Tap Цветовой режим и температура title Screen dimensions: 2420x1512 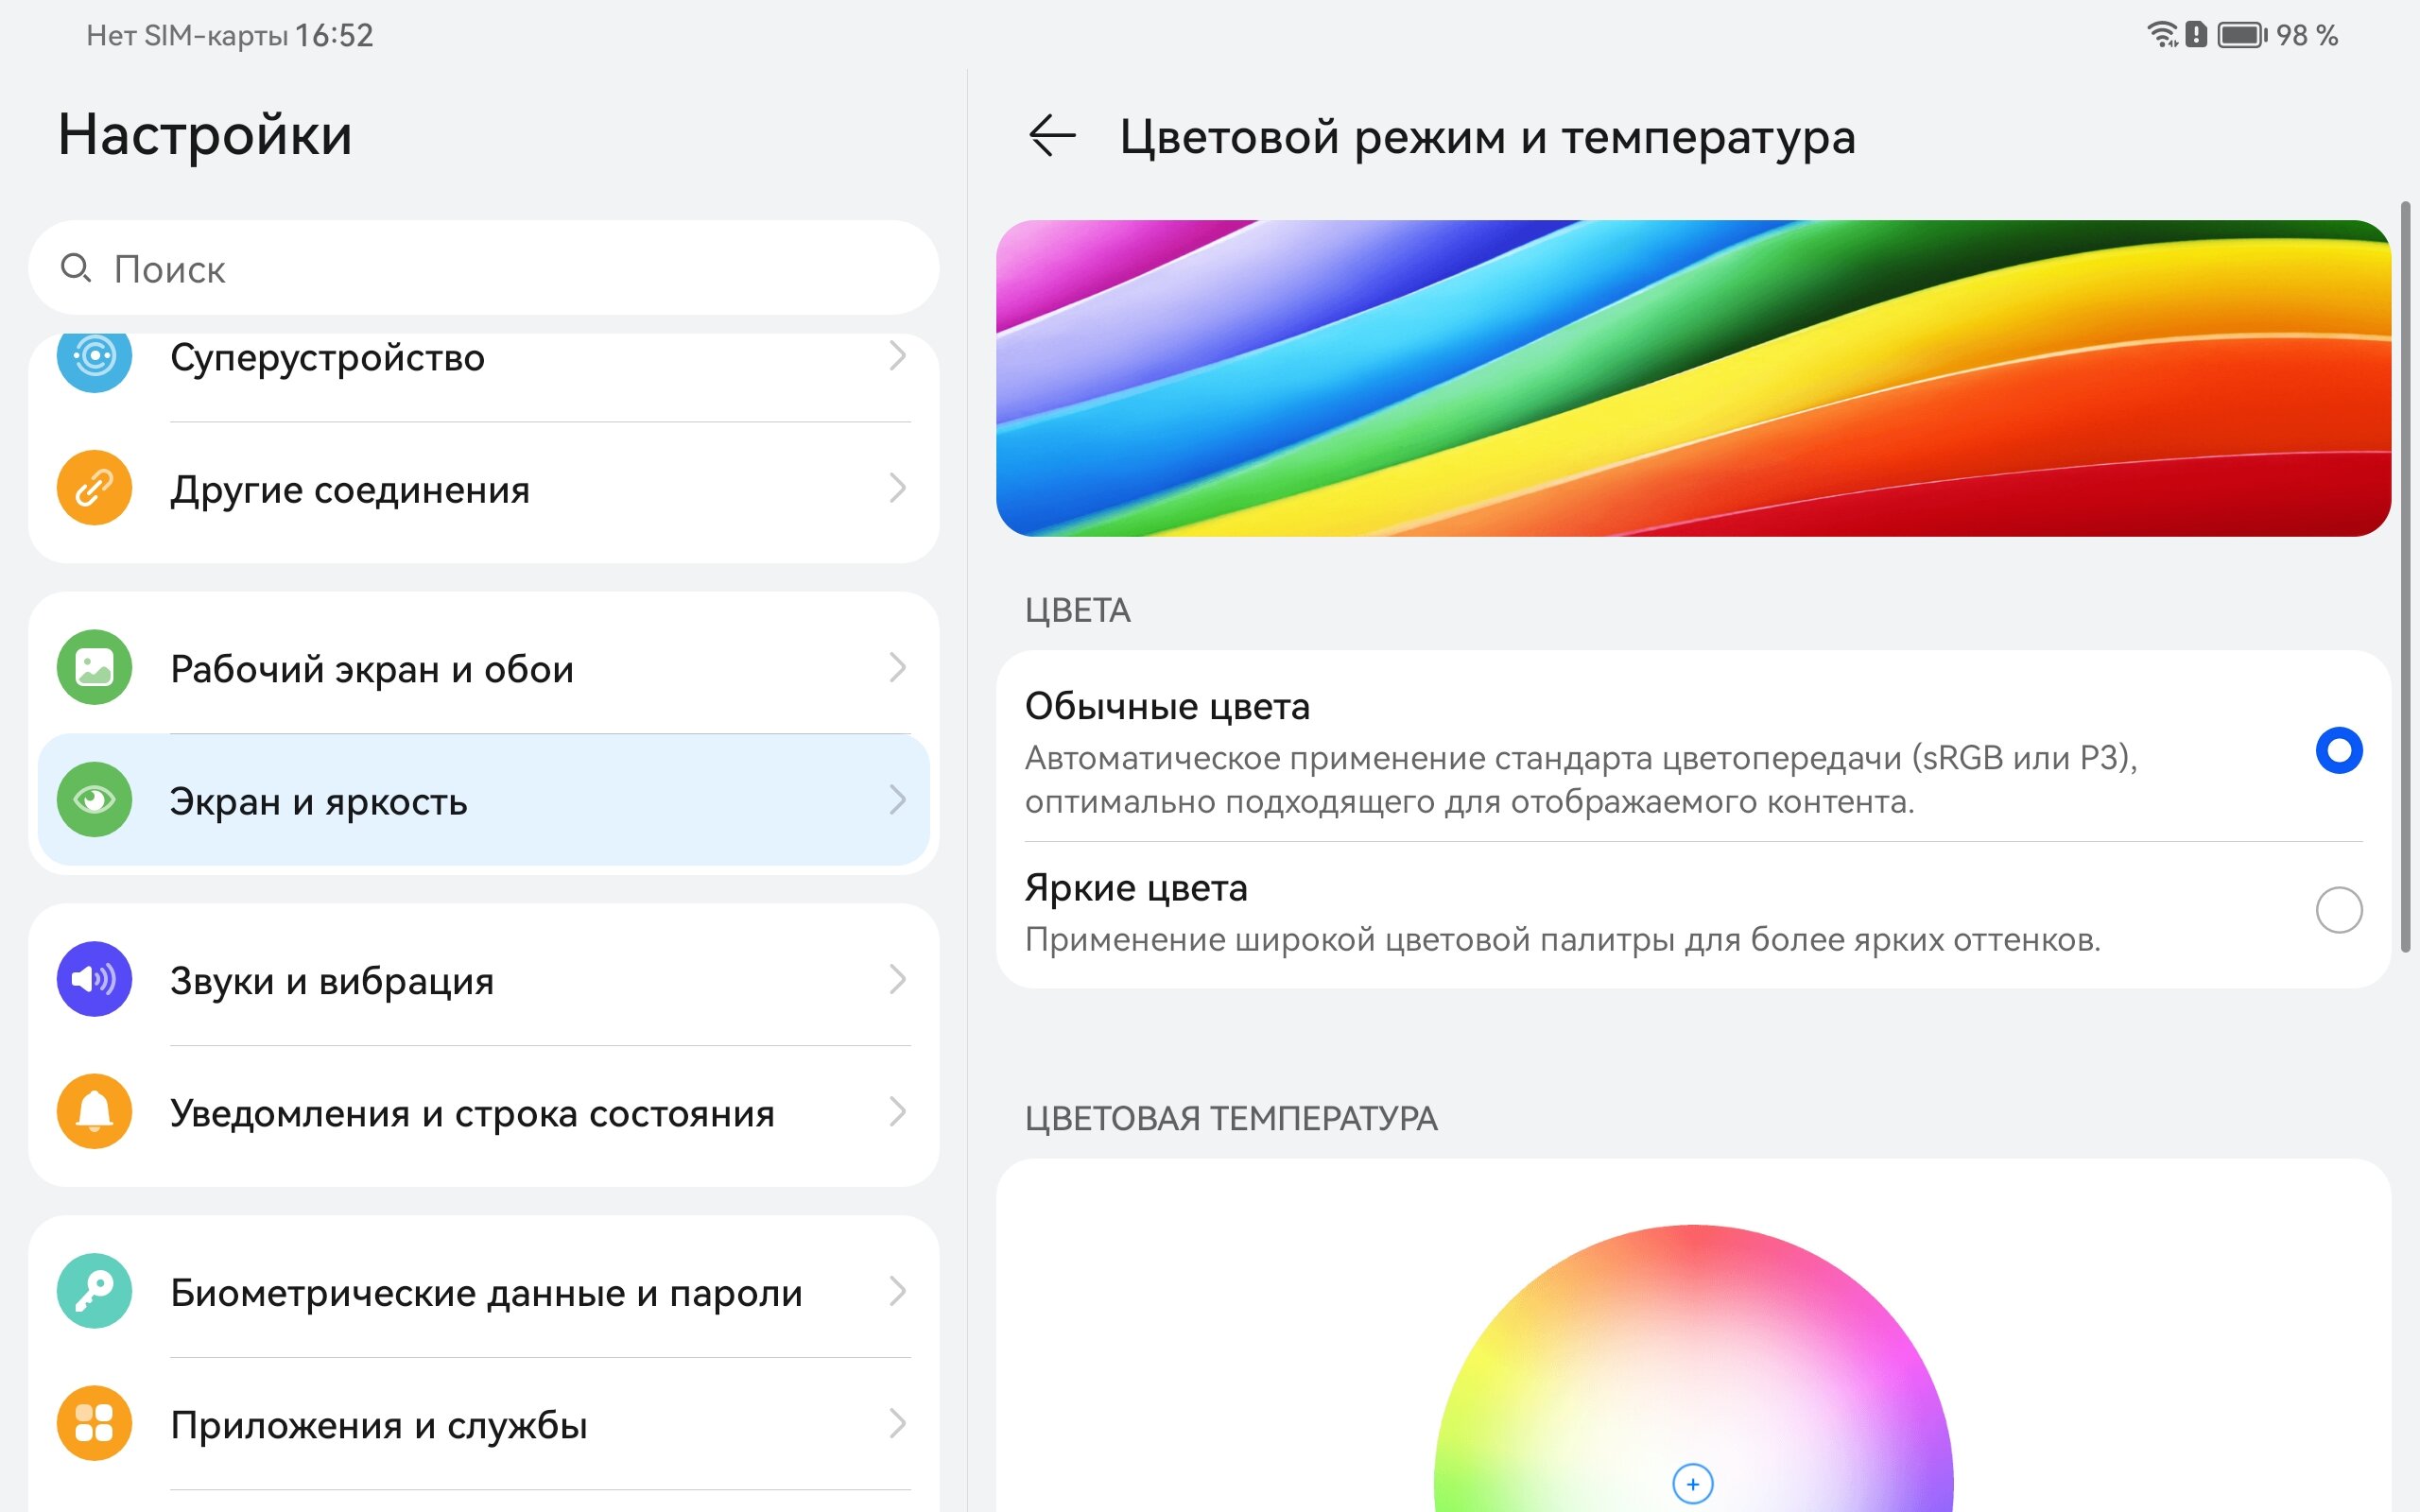click(1487, 137)
